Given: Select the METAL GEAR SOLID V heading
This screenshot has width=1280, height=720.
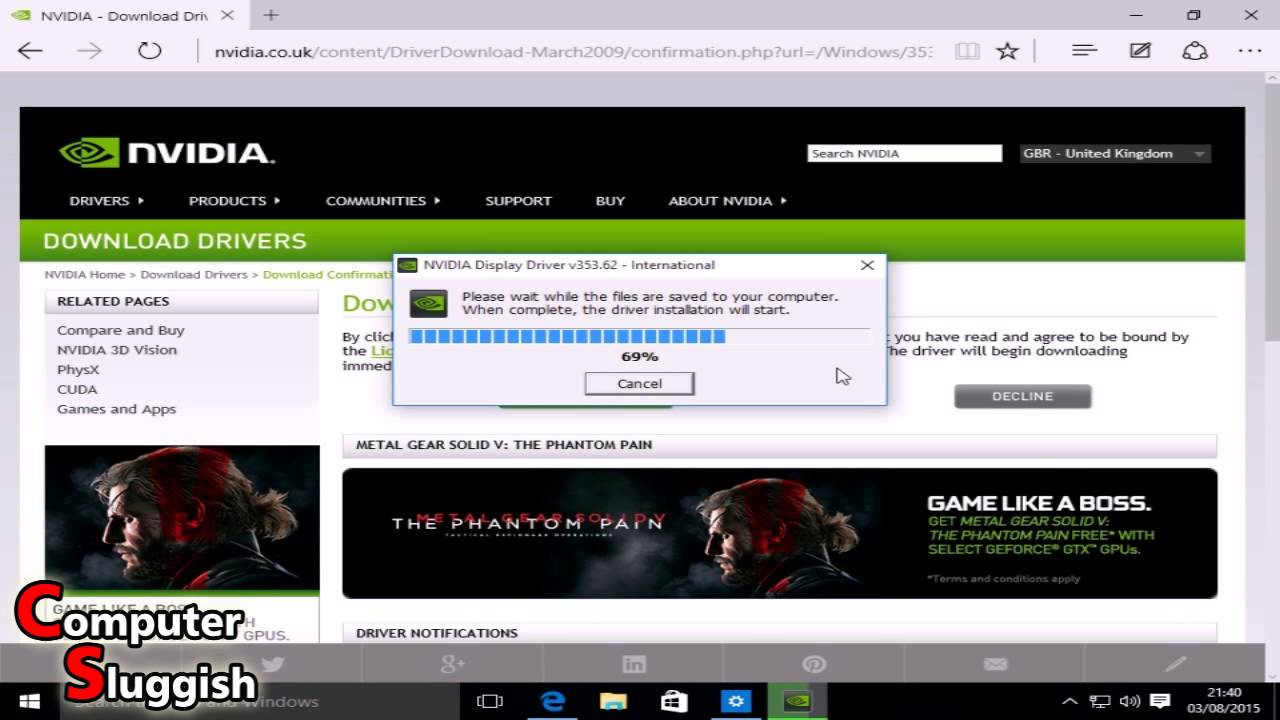Looking at the screenshot, I should coord(504,445).
